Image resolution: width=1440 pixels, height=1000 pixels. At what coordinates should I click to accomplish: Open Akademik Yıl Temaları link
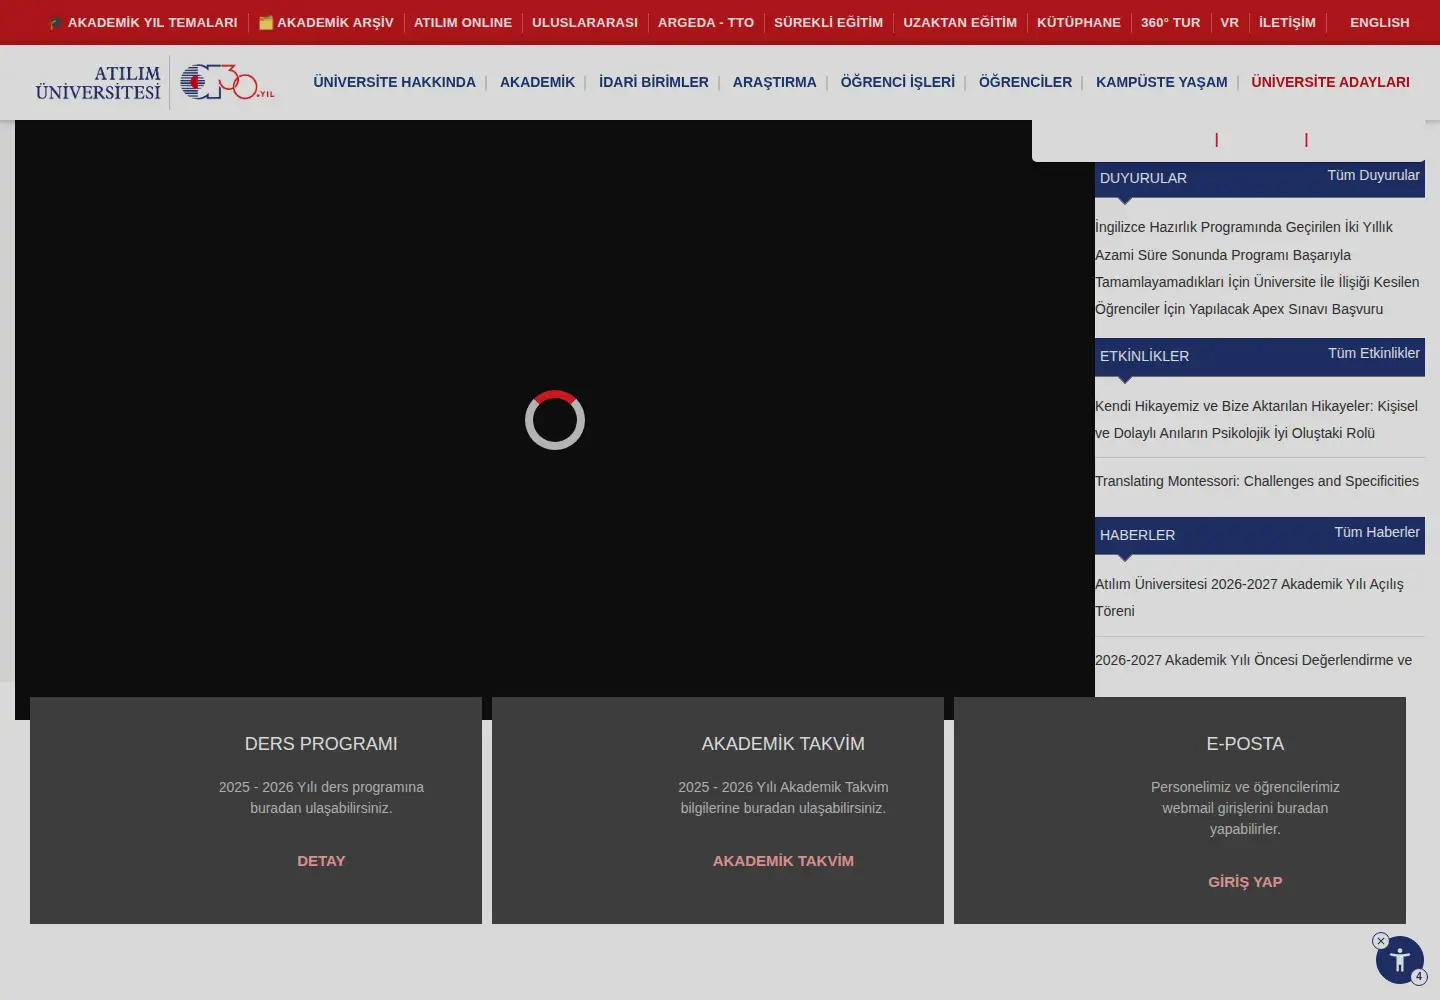143,22
